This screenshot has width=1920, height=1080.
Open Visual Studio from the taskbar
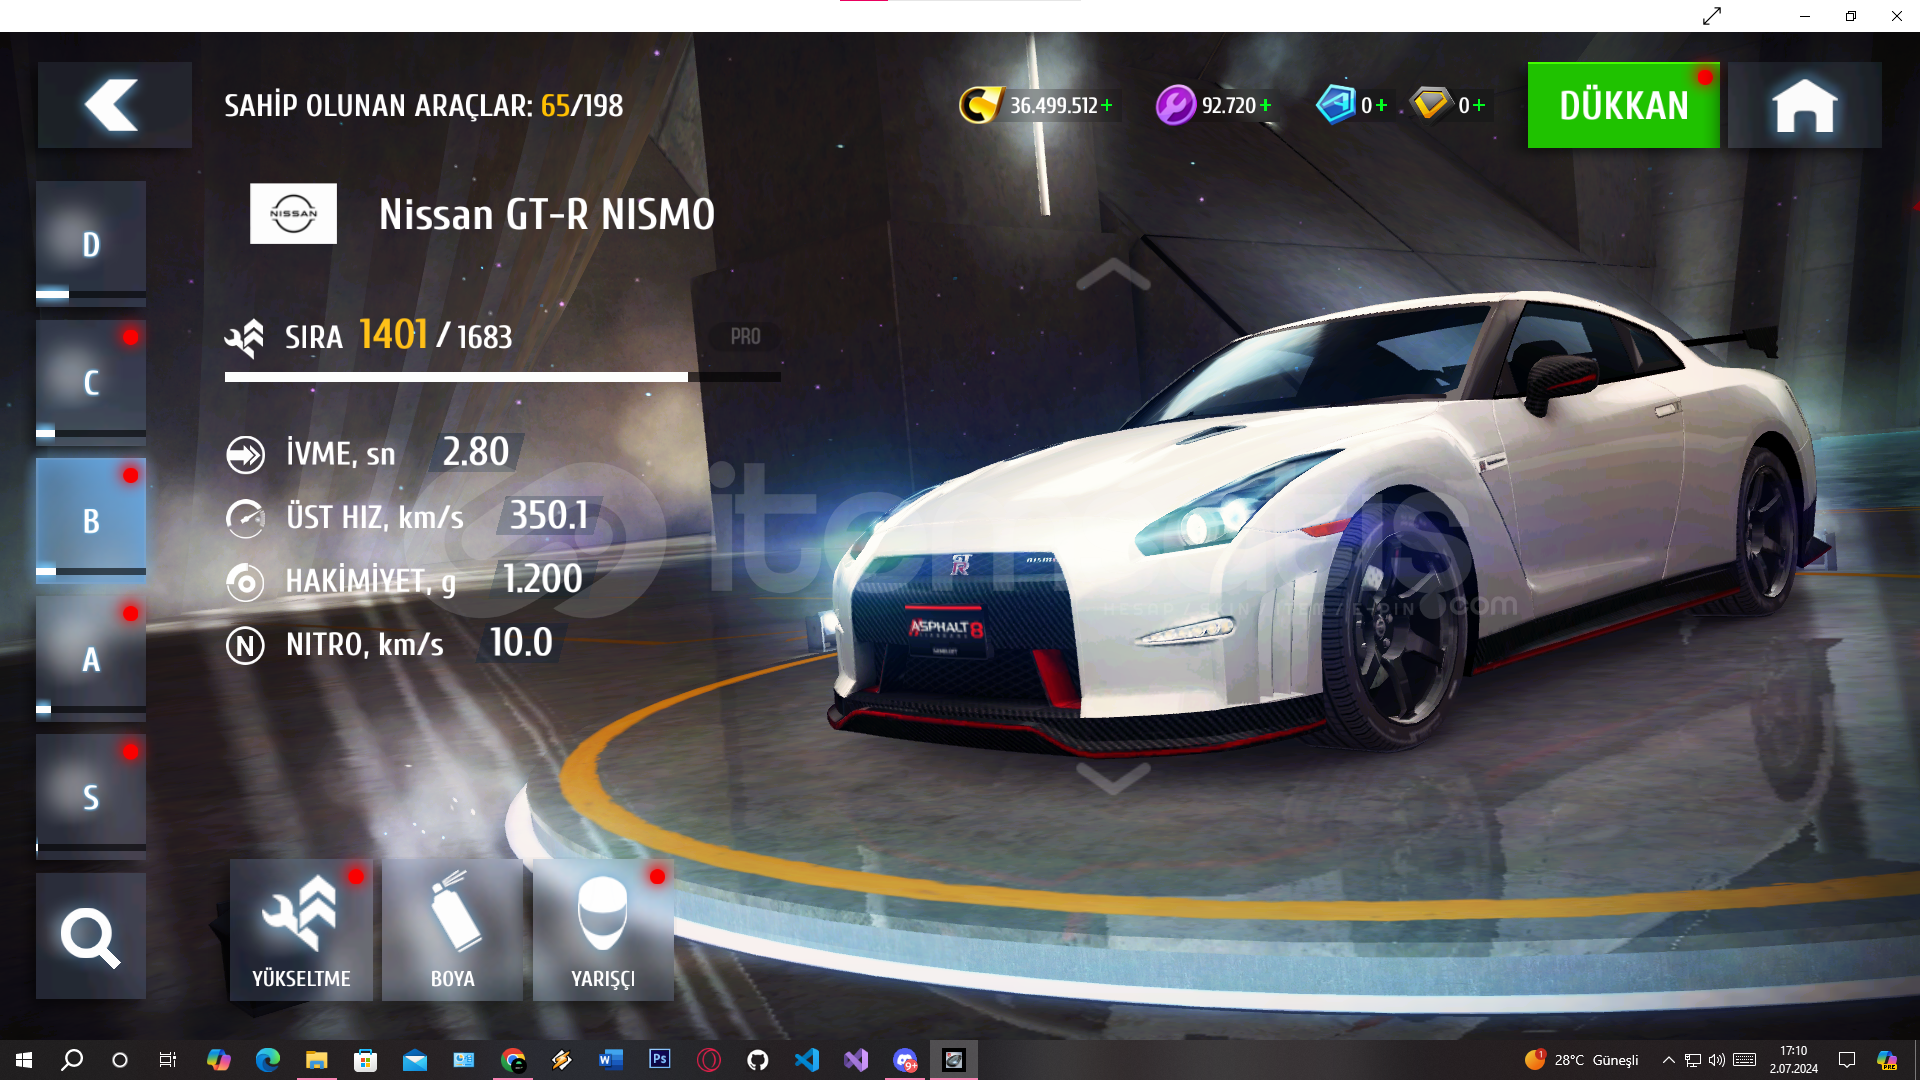point(855,1060)
